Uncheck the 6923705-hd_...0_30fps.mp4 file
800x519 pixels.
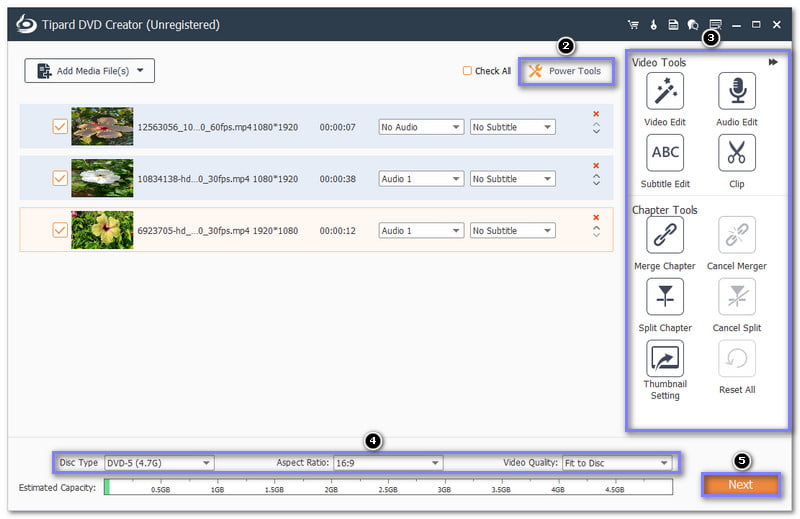[x=60, y=230]
